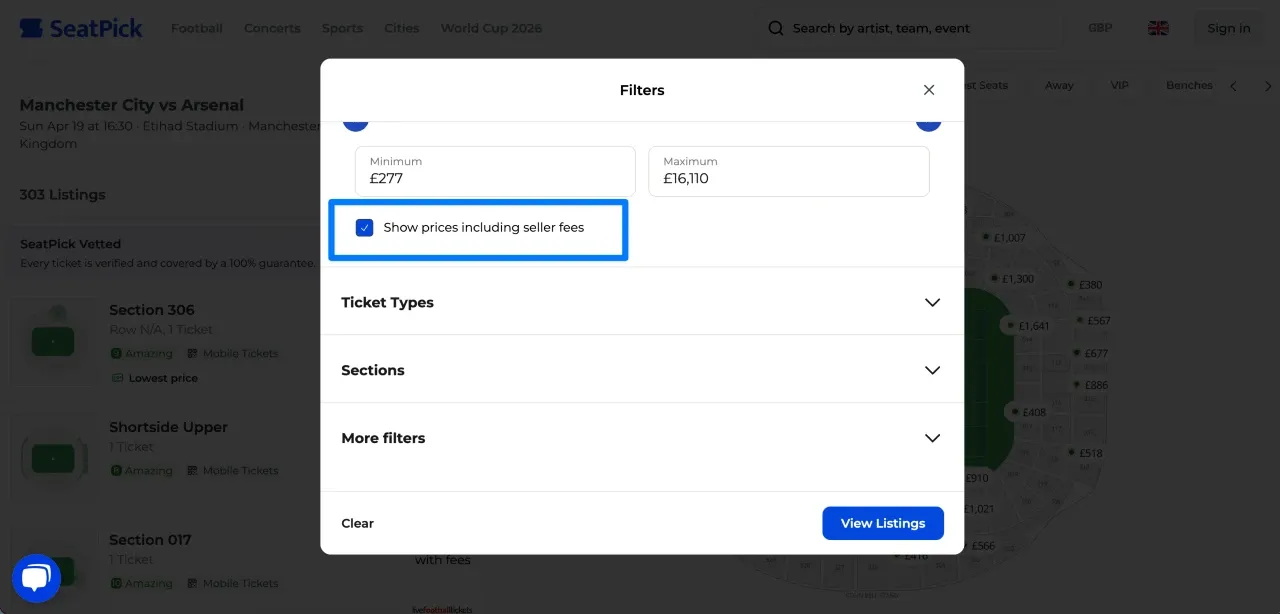Select Football from the navigation
This screenshot has height=614, width=1280.
[x=196, y=28]
